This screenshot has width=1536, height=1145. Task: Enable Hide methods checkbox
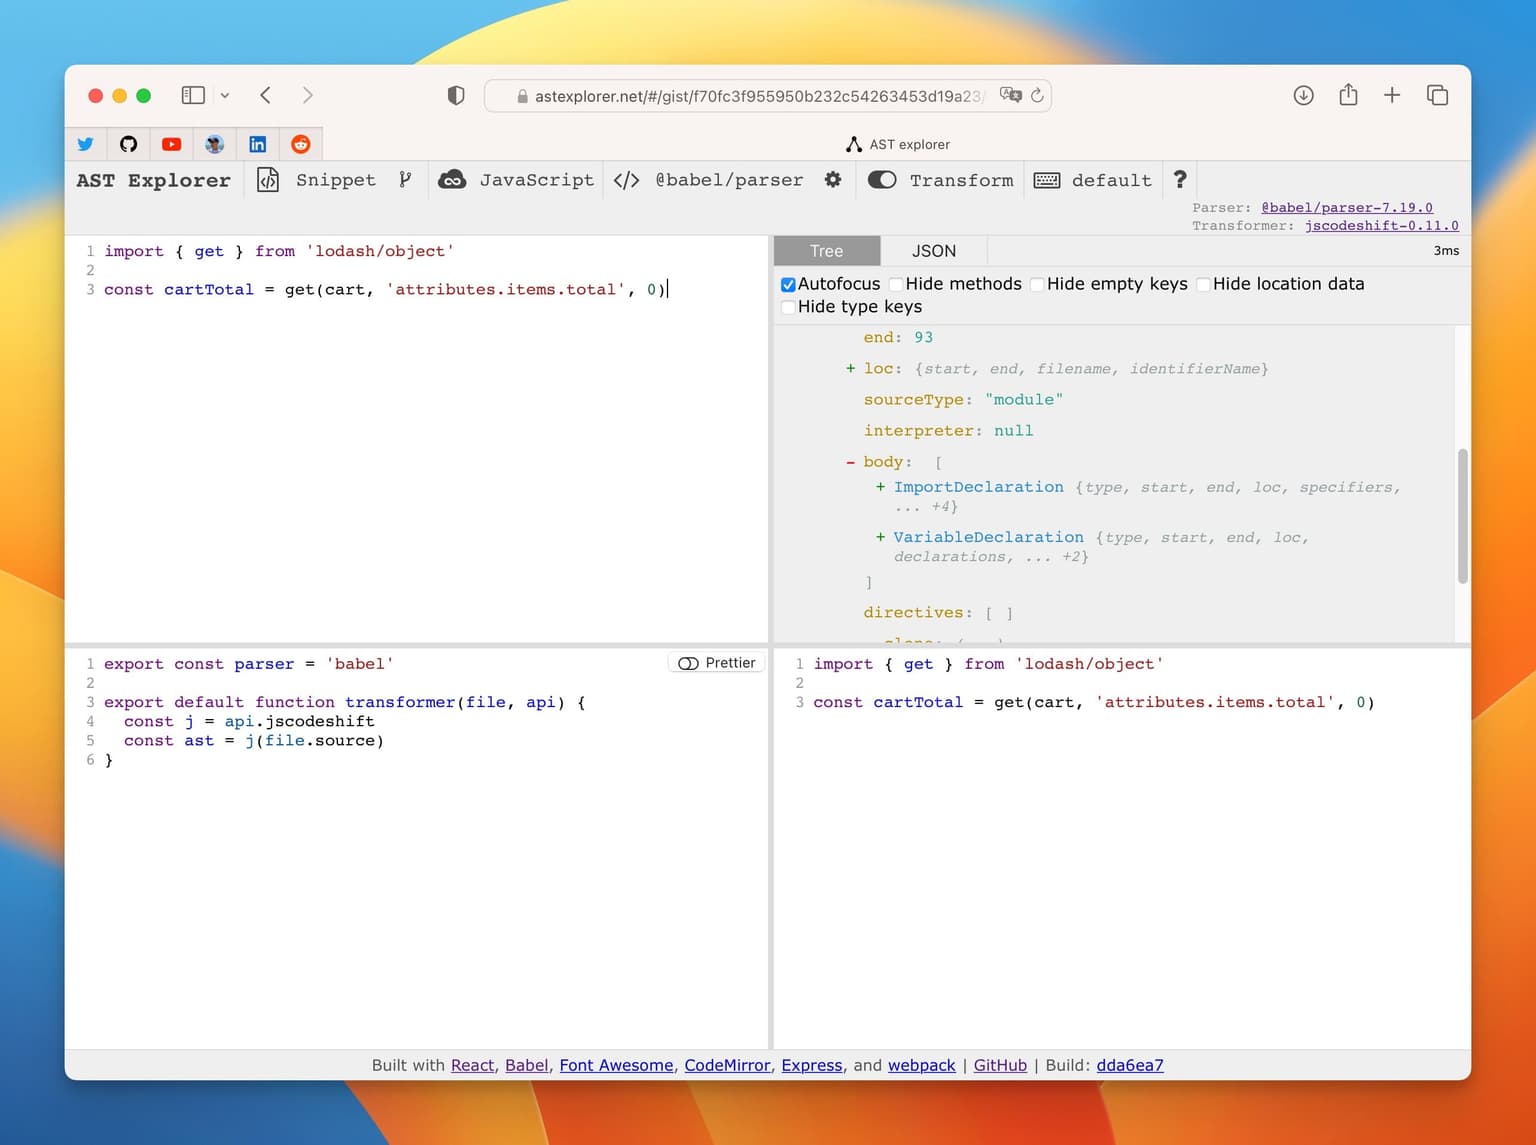[896, 284]
